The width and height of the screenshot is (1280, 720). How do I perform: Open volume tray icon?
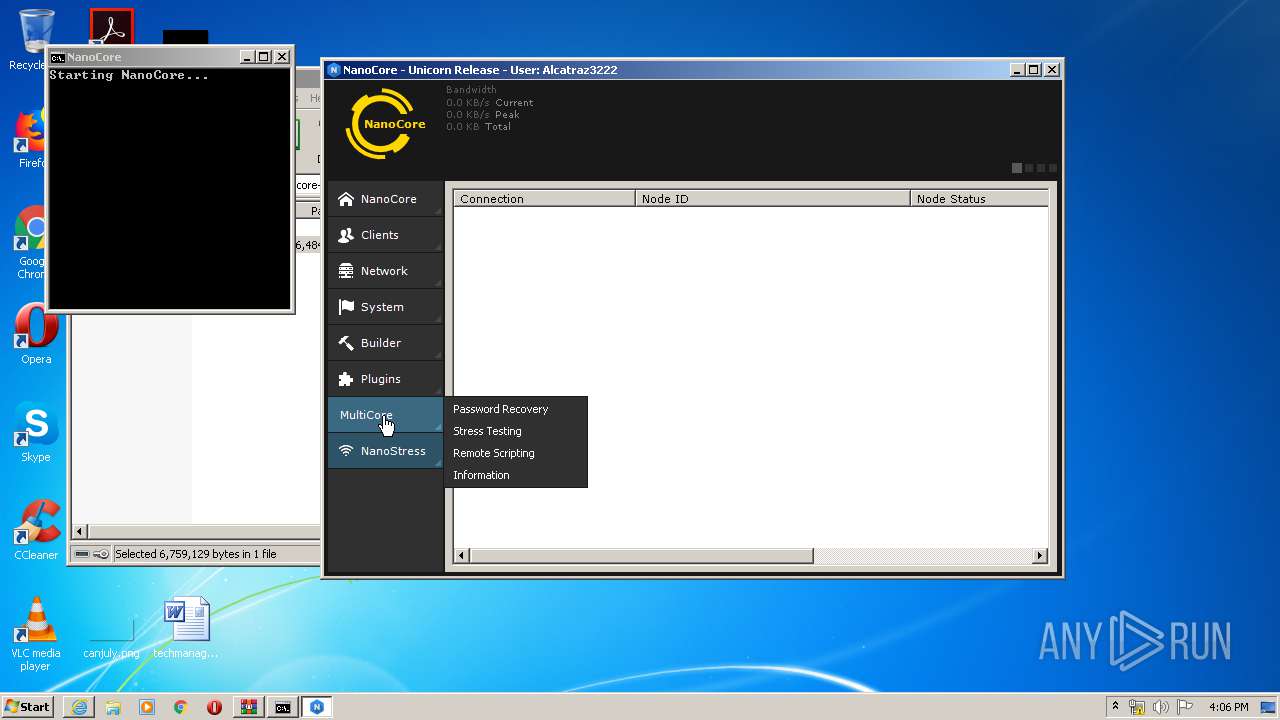tap(1161, 707)
